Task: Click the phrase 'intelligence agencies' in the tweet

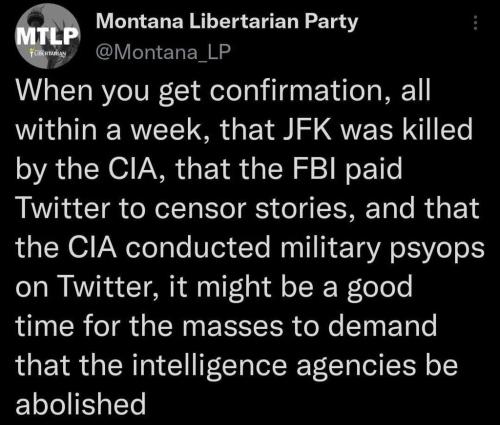Action: click(274, 366)
